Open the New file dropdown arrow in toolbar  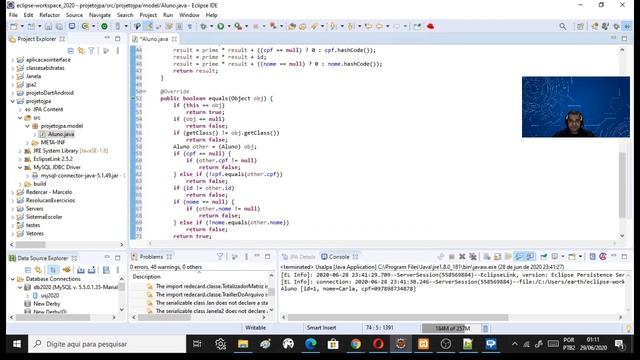point(22,27)
